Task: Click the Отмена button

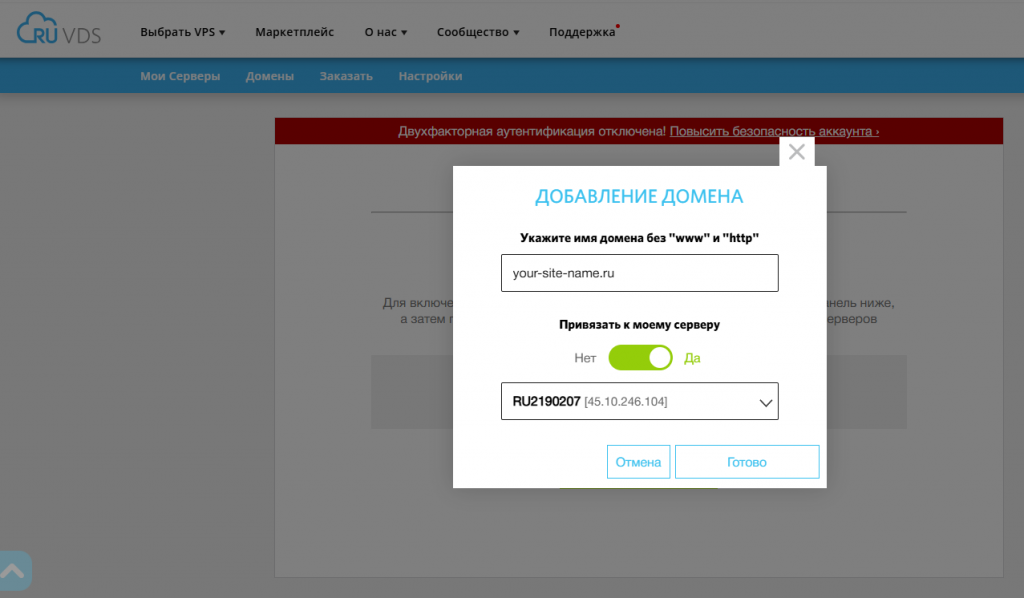Action: pyautogui.click(x=638, y=462)
